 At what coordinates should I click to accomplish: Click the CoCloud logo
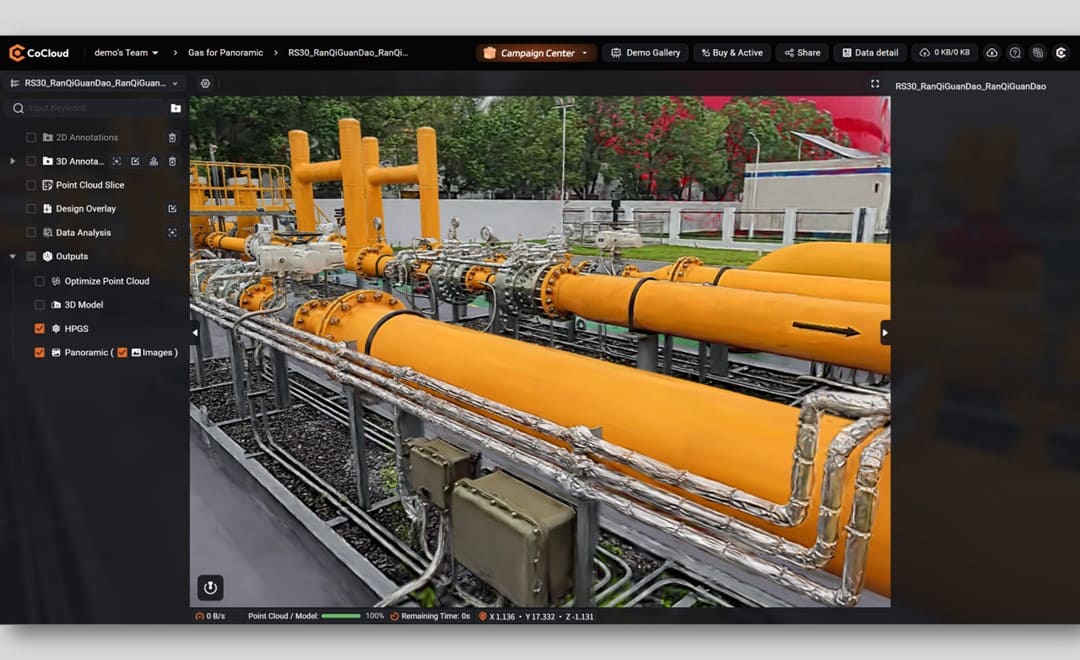coord(39,53)
